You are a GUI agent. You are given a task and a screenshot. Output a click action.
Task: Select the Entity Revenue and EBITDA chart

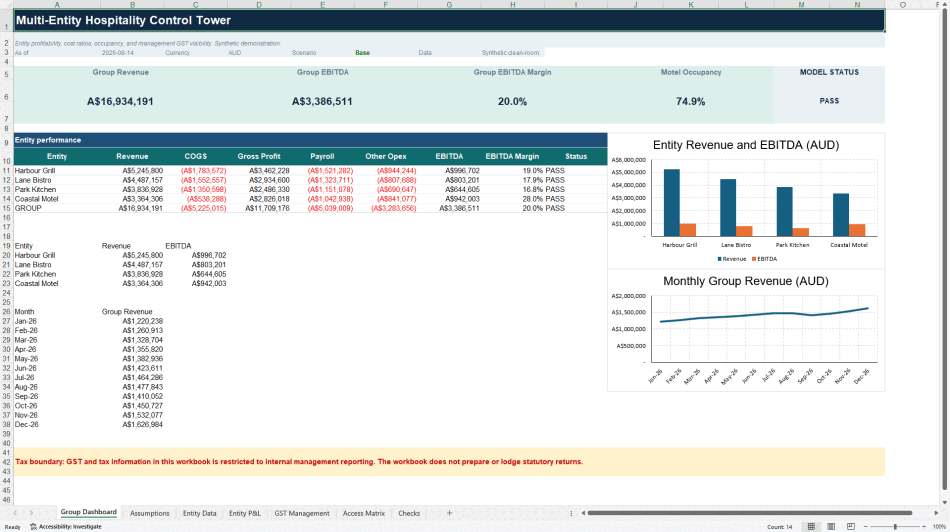pos(746,201)
